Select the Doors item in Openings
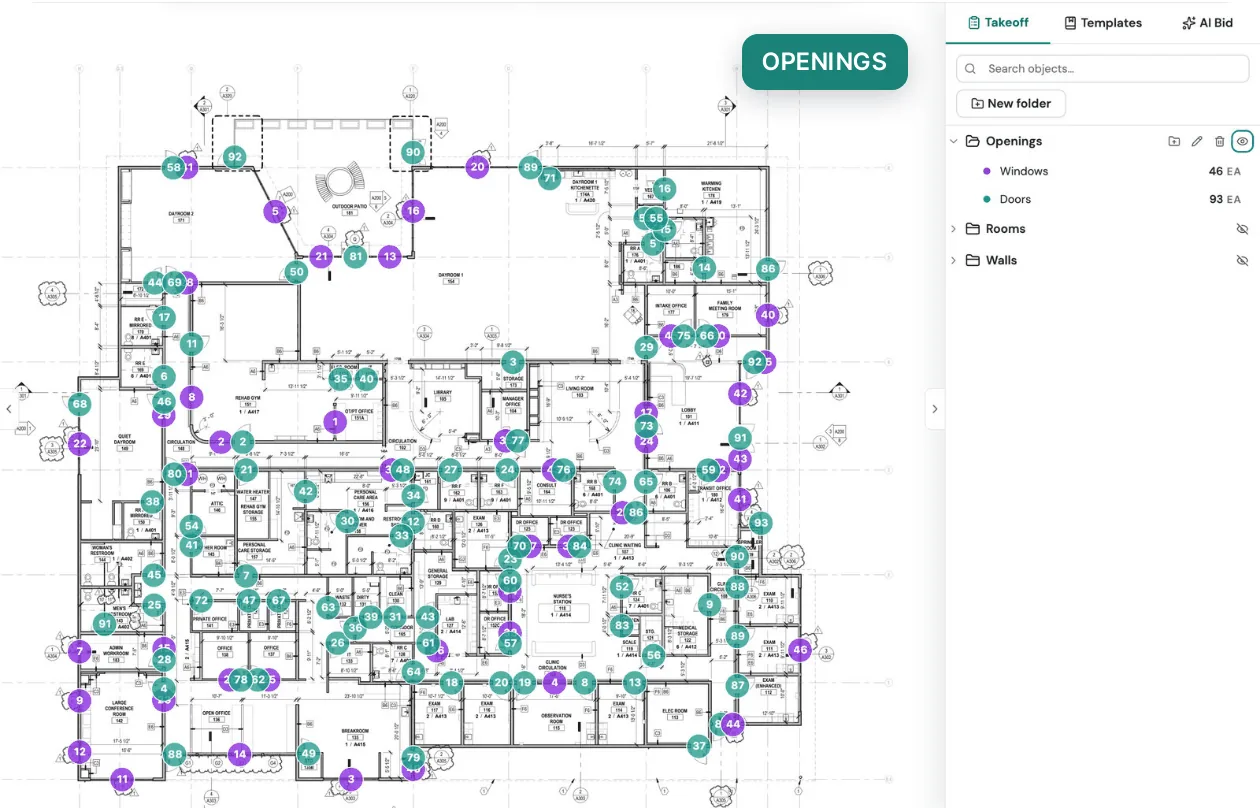The width and height of the screenshot is (1260, 808). 1015,199
